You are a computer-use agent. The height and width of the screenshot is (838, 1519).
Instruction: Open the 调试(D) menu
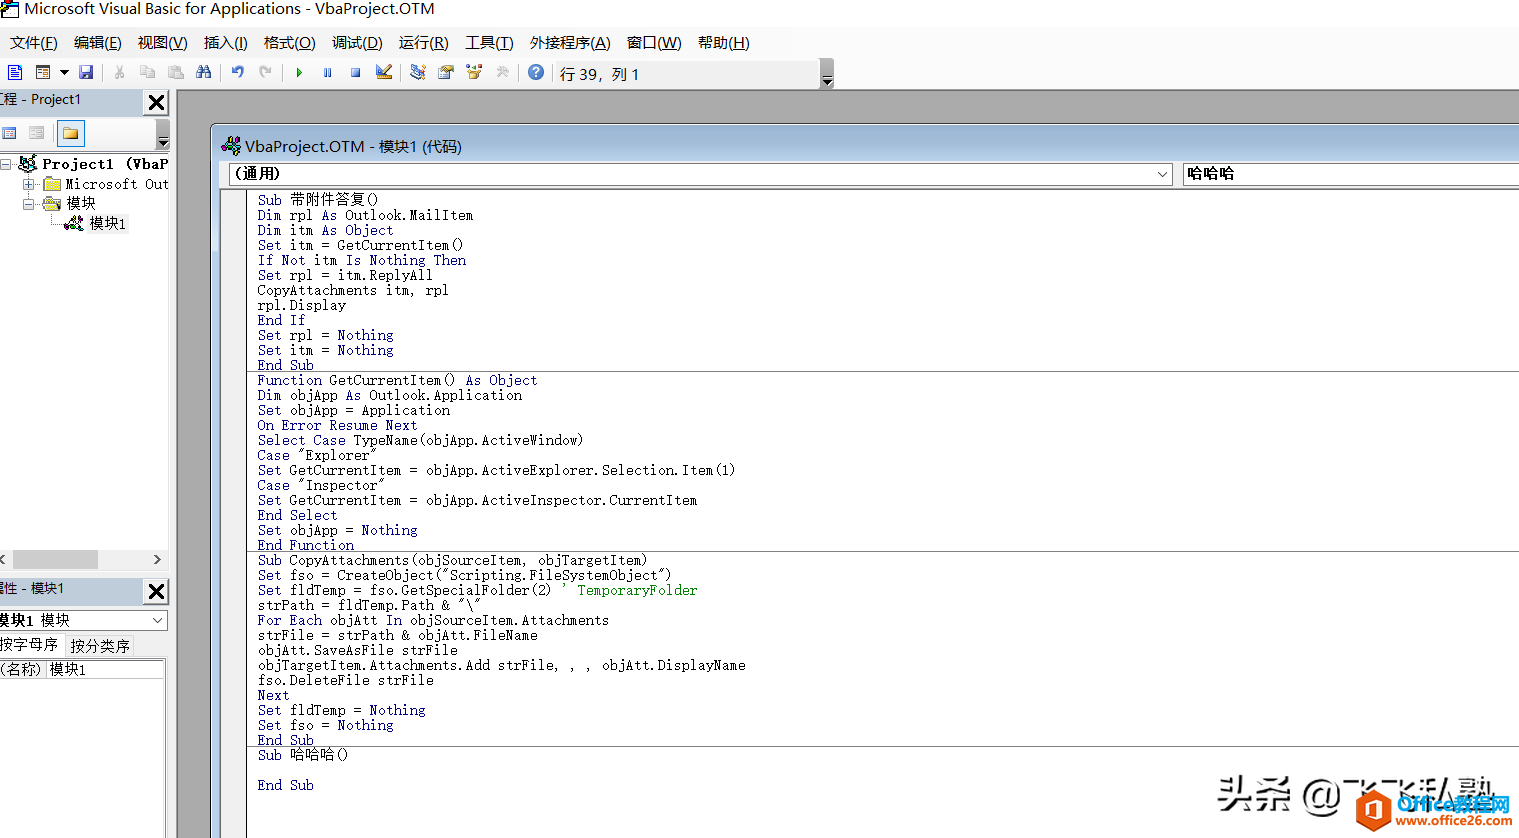pyautogui.click(x=357, y=43)
